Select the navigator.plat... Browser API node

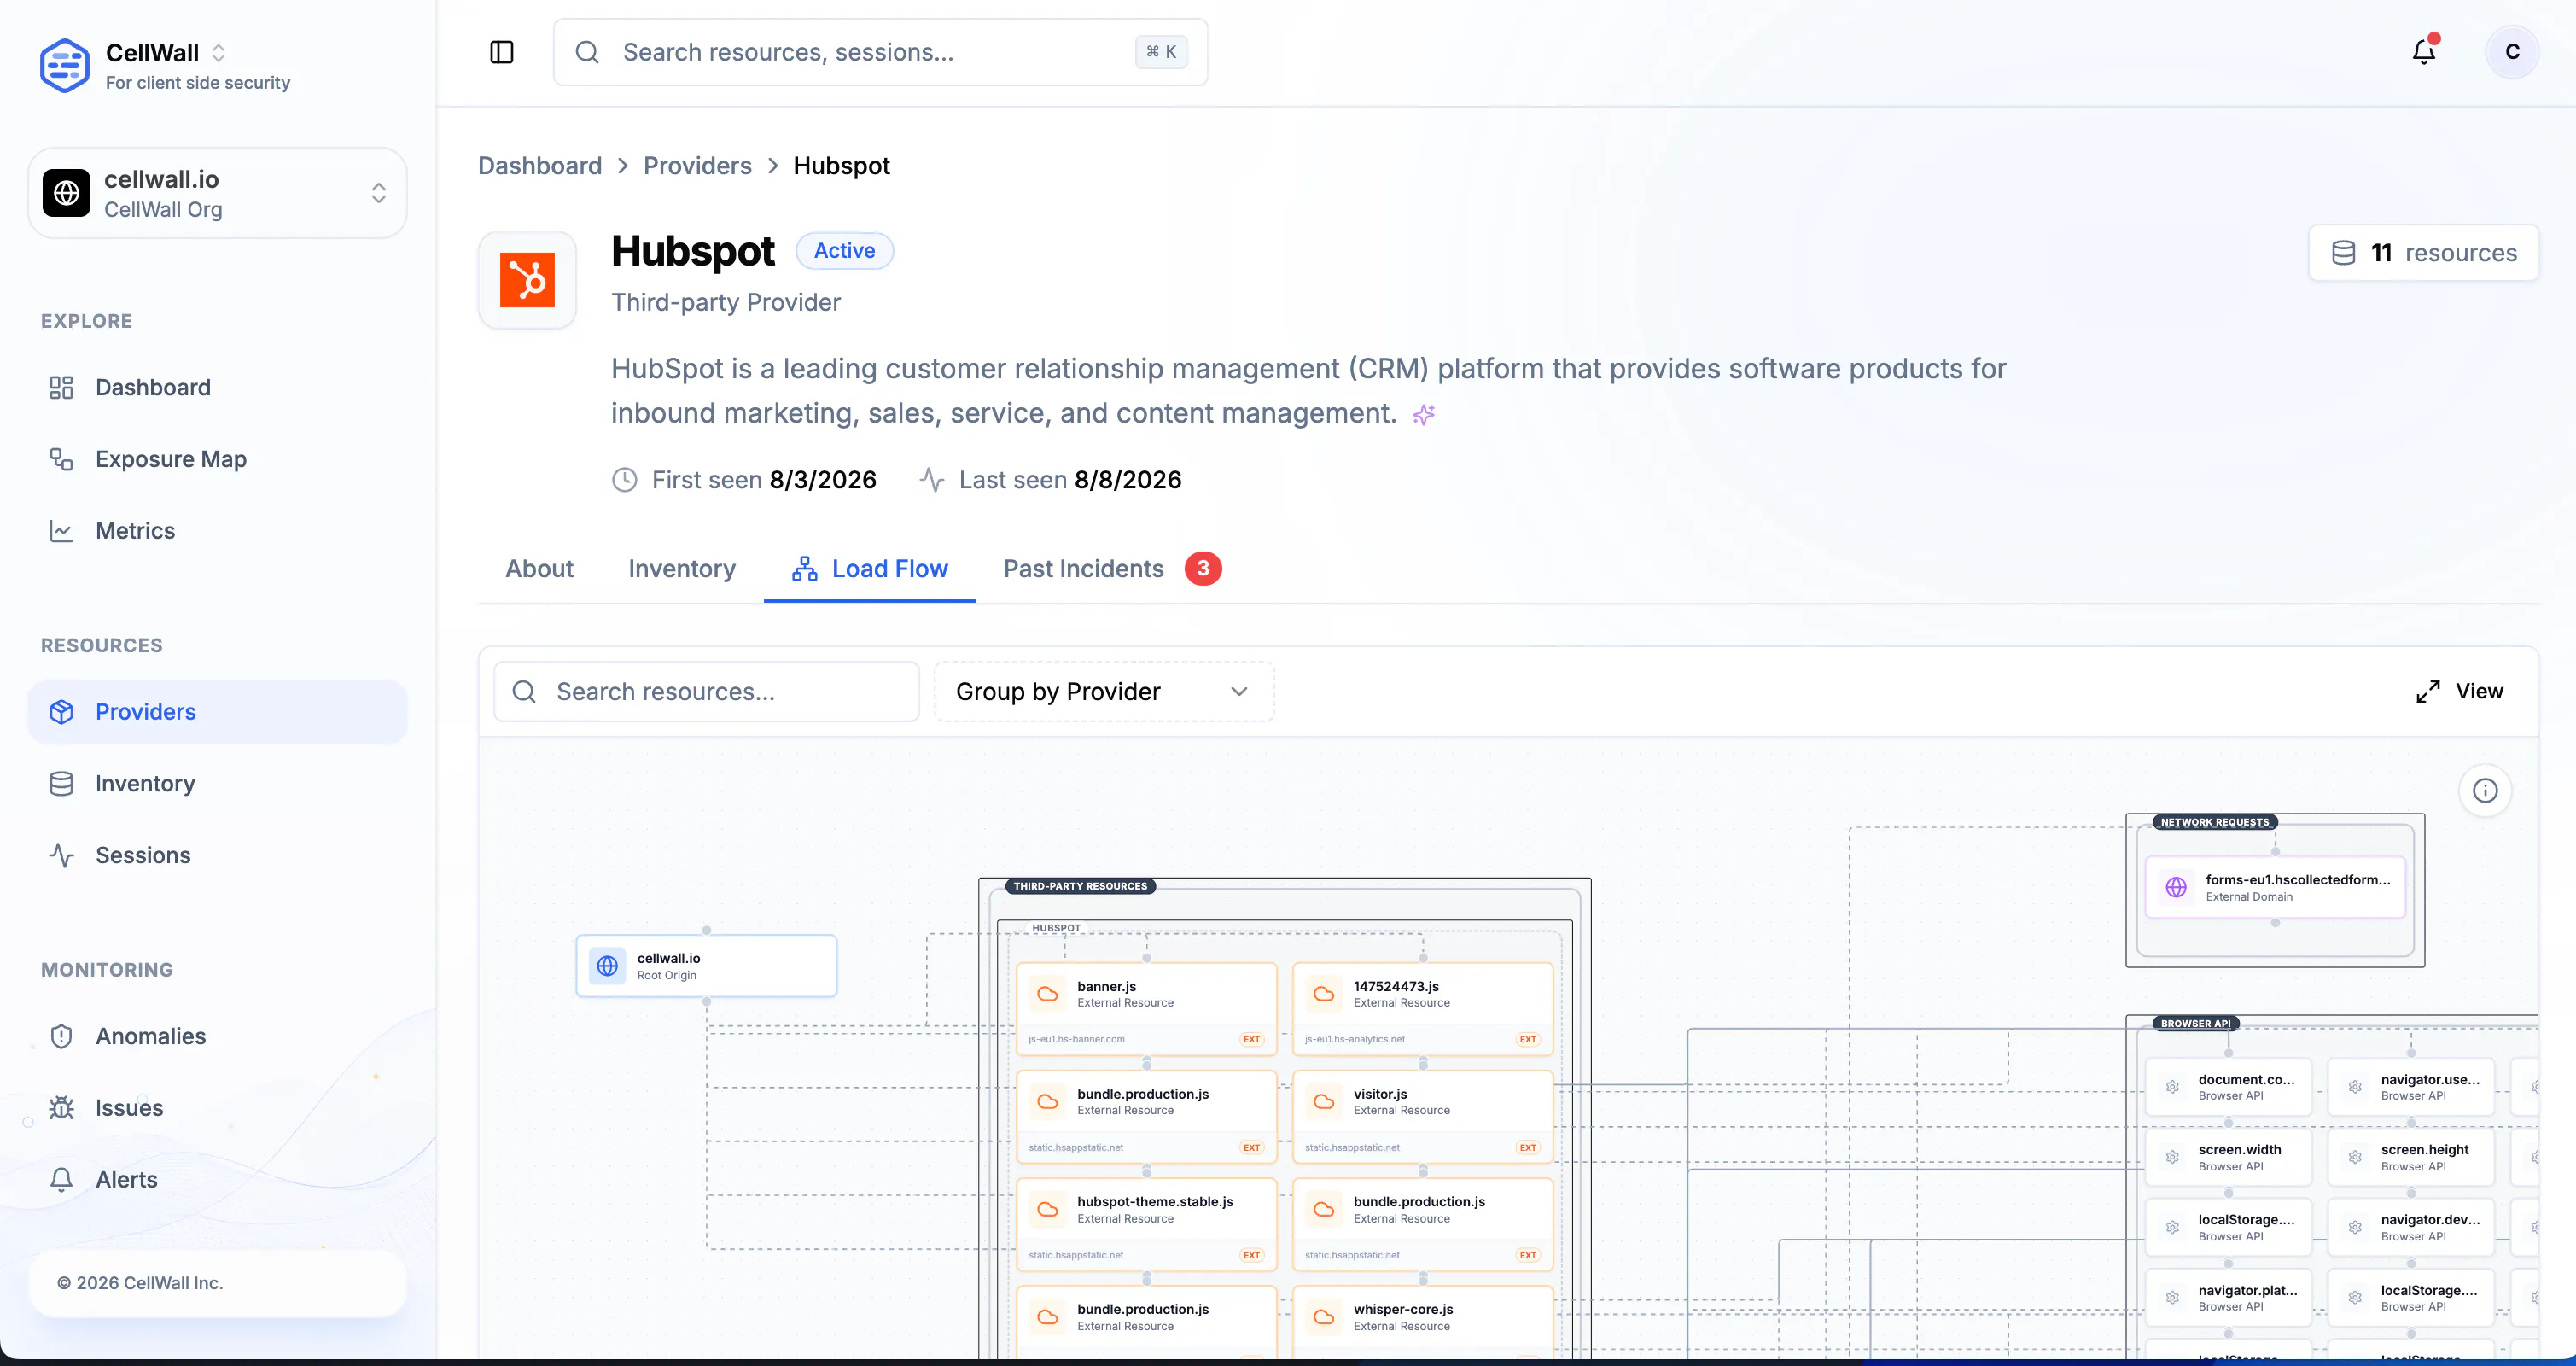[x=2228, y=1298]
